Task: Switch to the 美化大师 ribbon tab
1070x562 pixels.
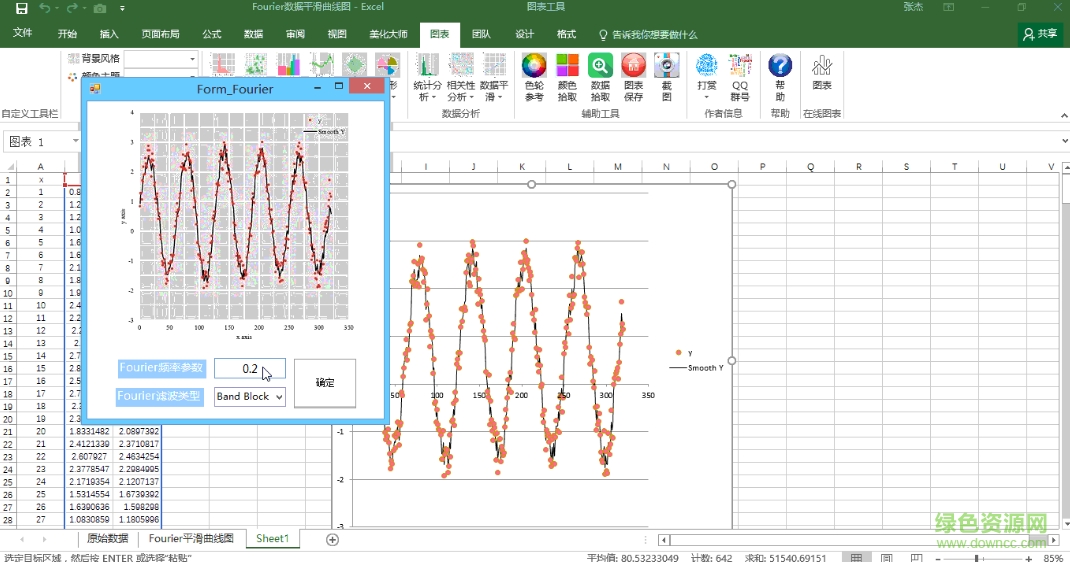Action: tap(388, 34)
